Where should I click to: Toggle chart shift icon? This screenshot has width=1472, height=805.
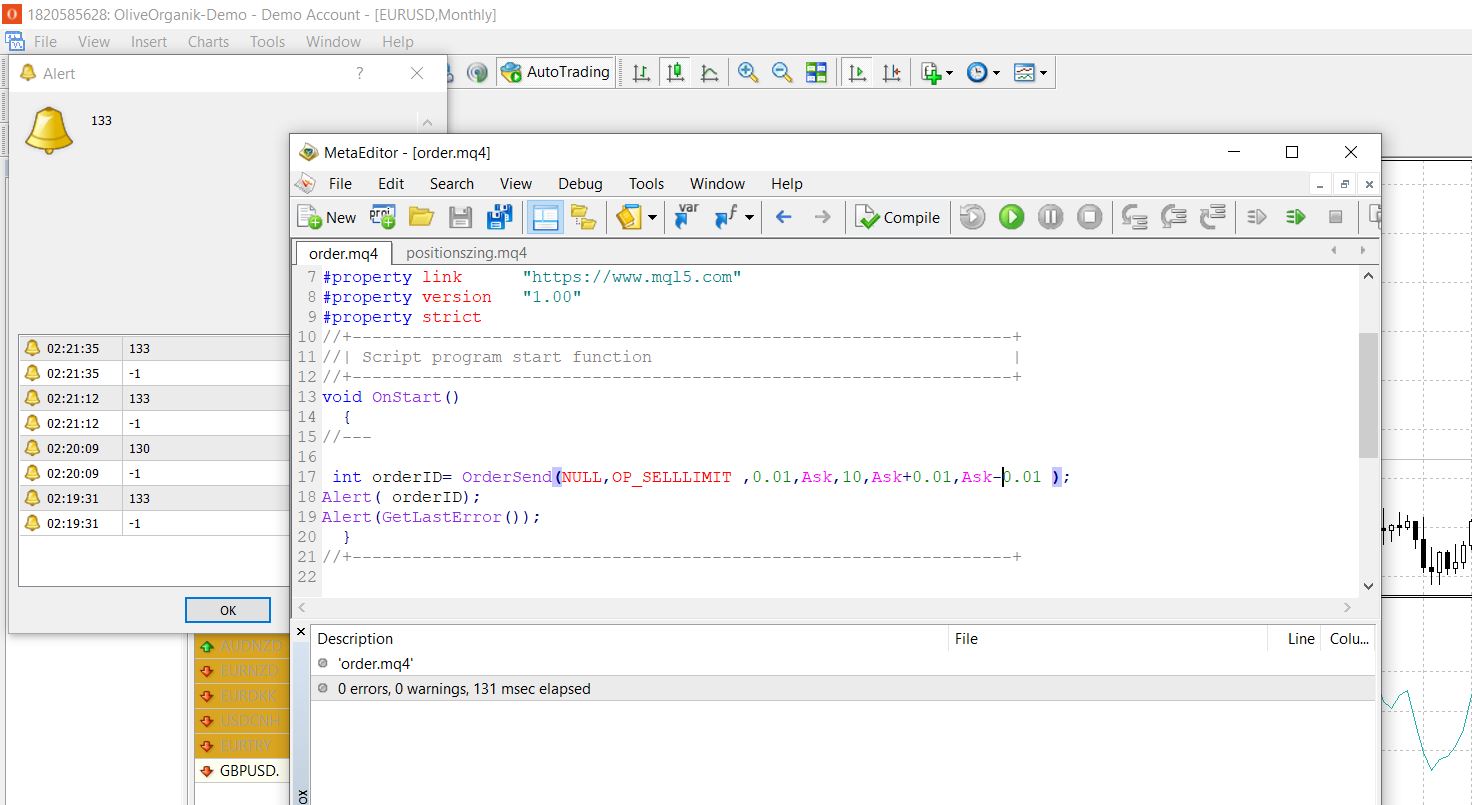point(891,72)
